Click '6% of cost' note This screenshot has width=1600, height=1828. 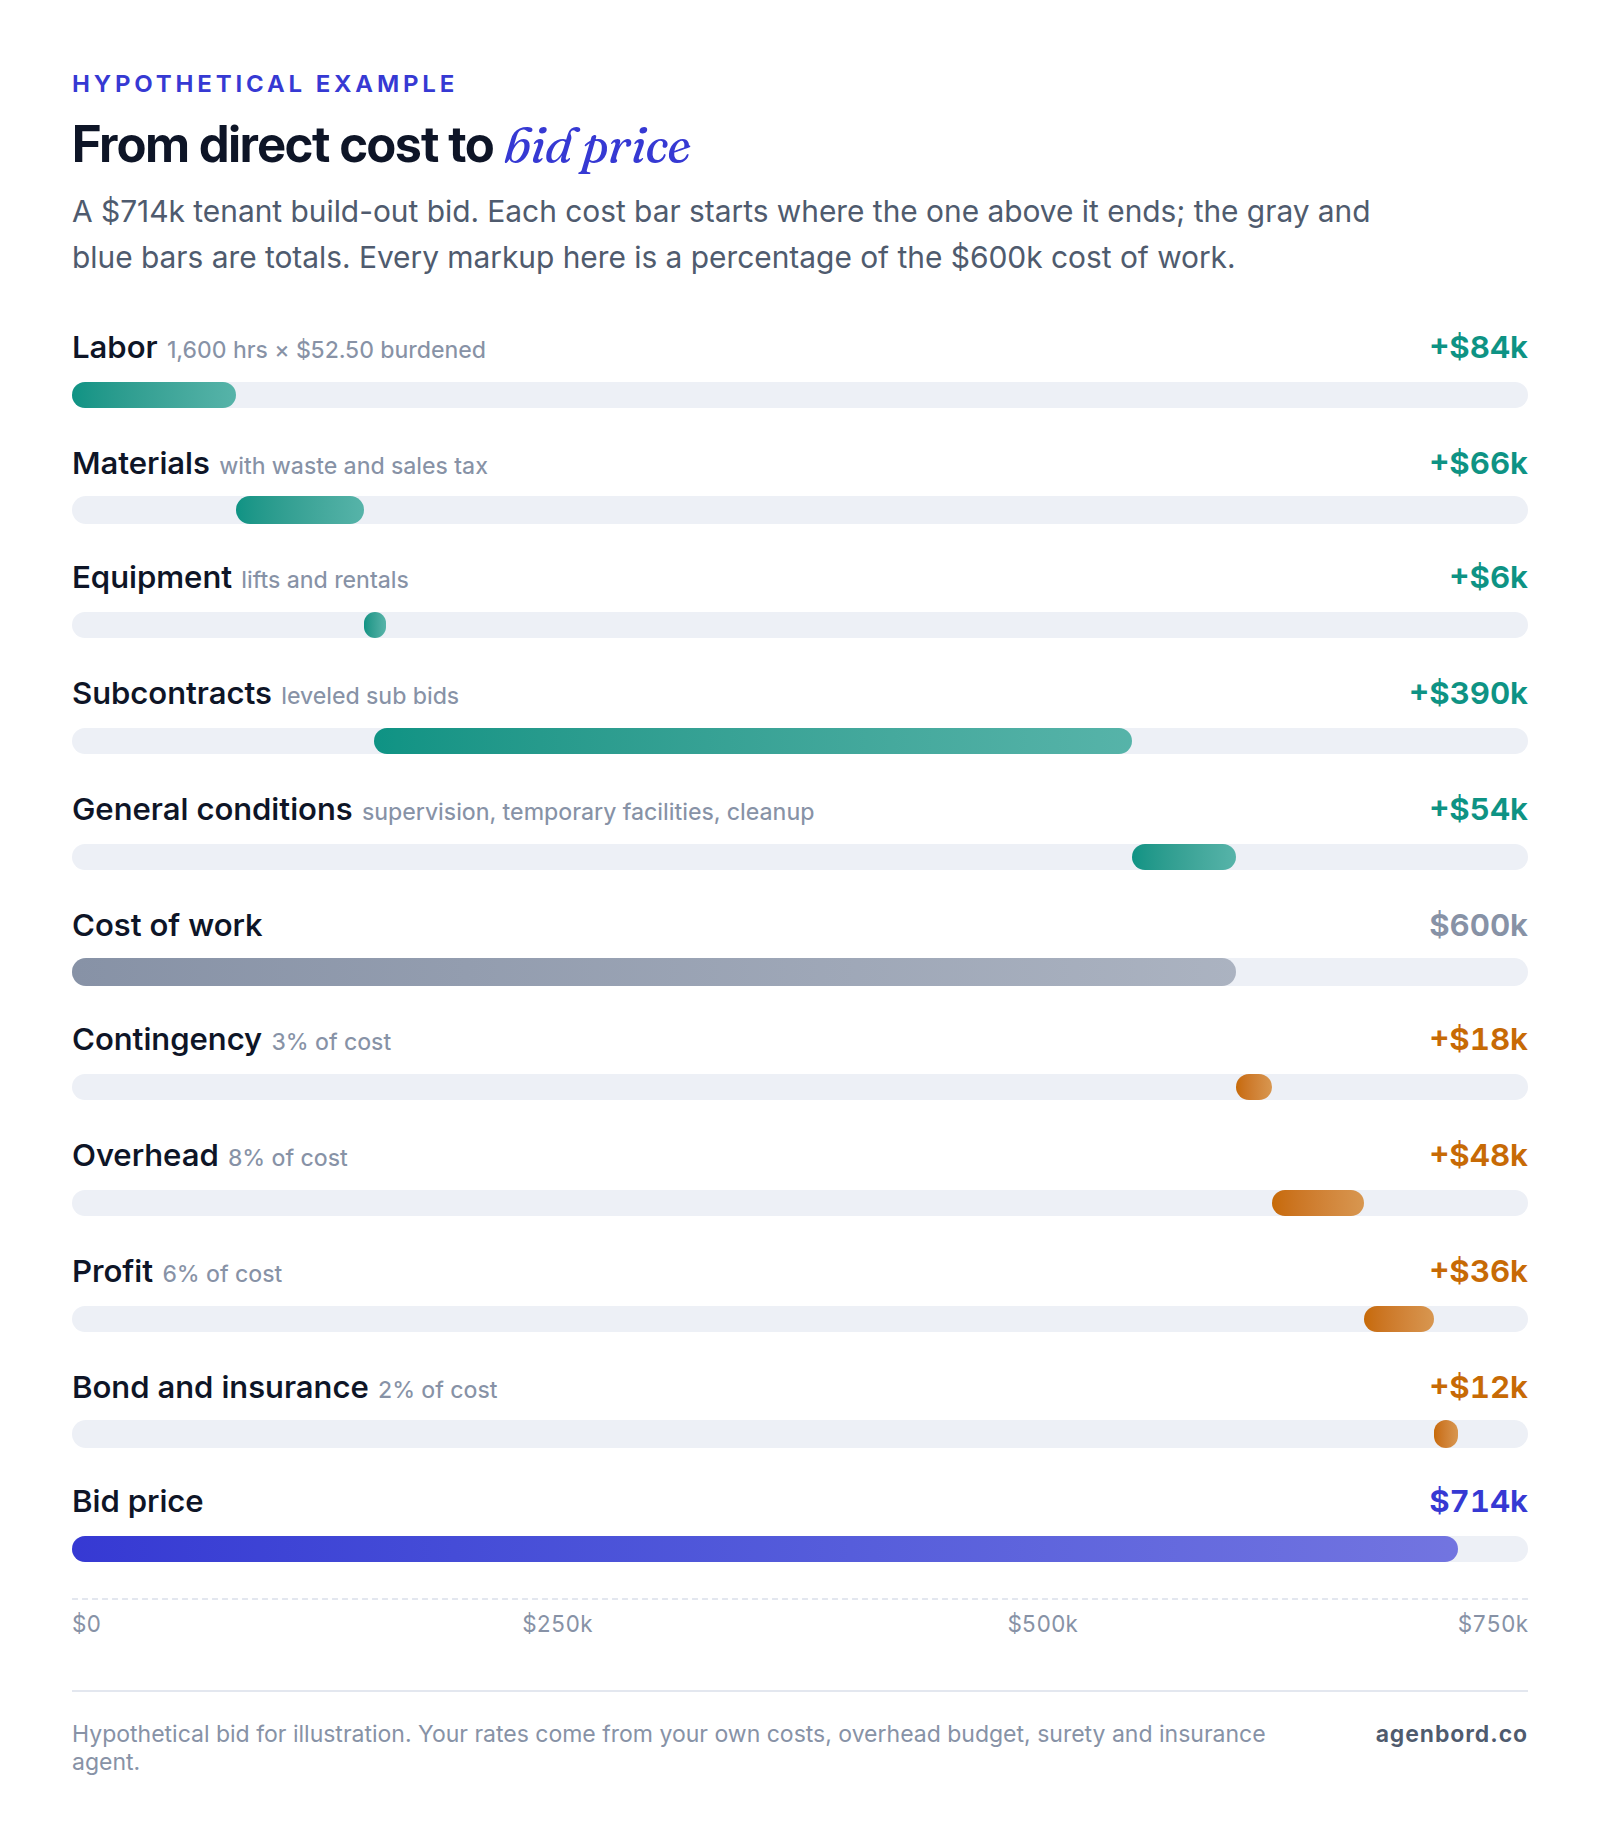223,1274
